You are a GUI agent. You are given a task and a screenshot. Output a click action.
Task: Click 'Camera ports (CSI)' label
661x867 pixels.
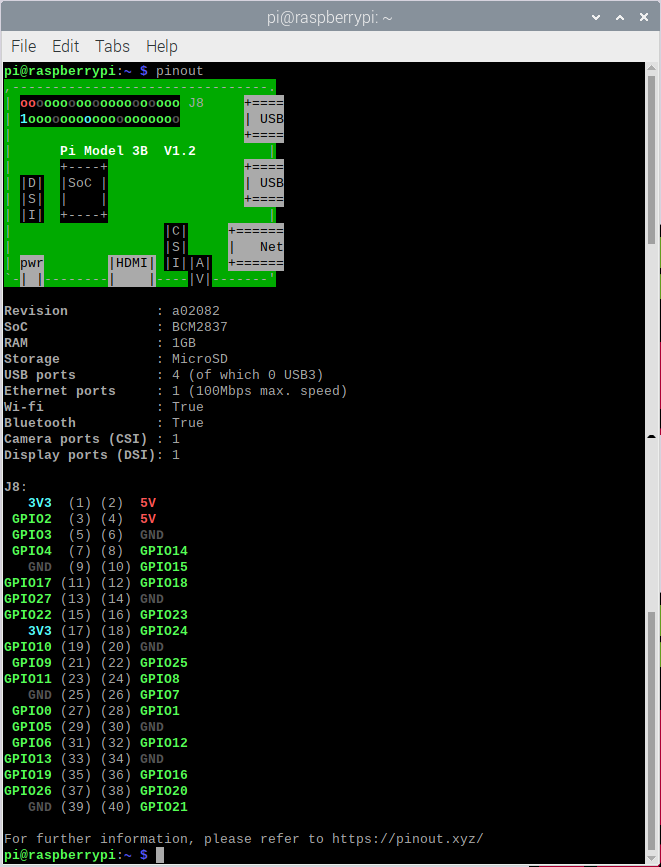pos(76,438)
